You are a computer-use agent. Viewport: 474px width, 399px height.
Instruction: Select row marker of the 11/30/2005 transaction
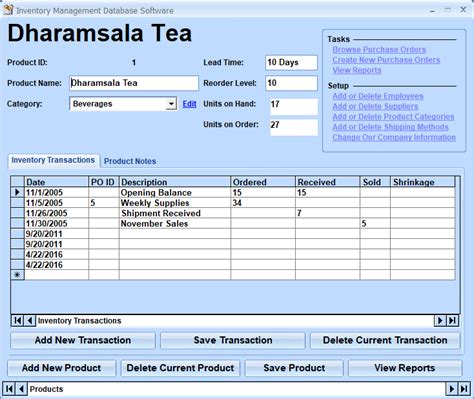[17, 224]
